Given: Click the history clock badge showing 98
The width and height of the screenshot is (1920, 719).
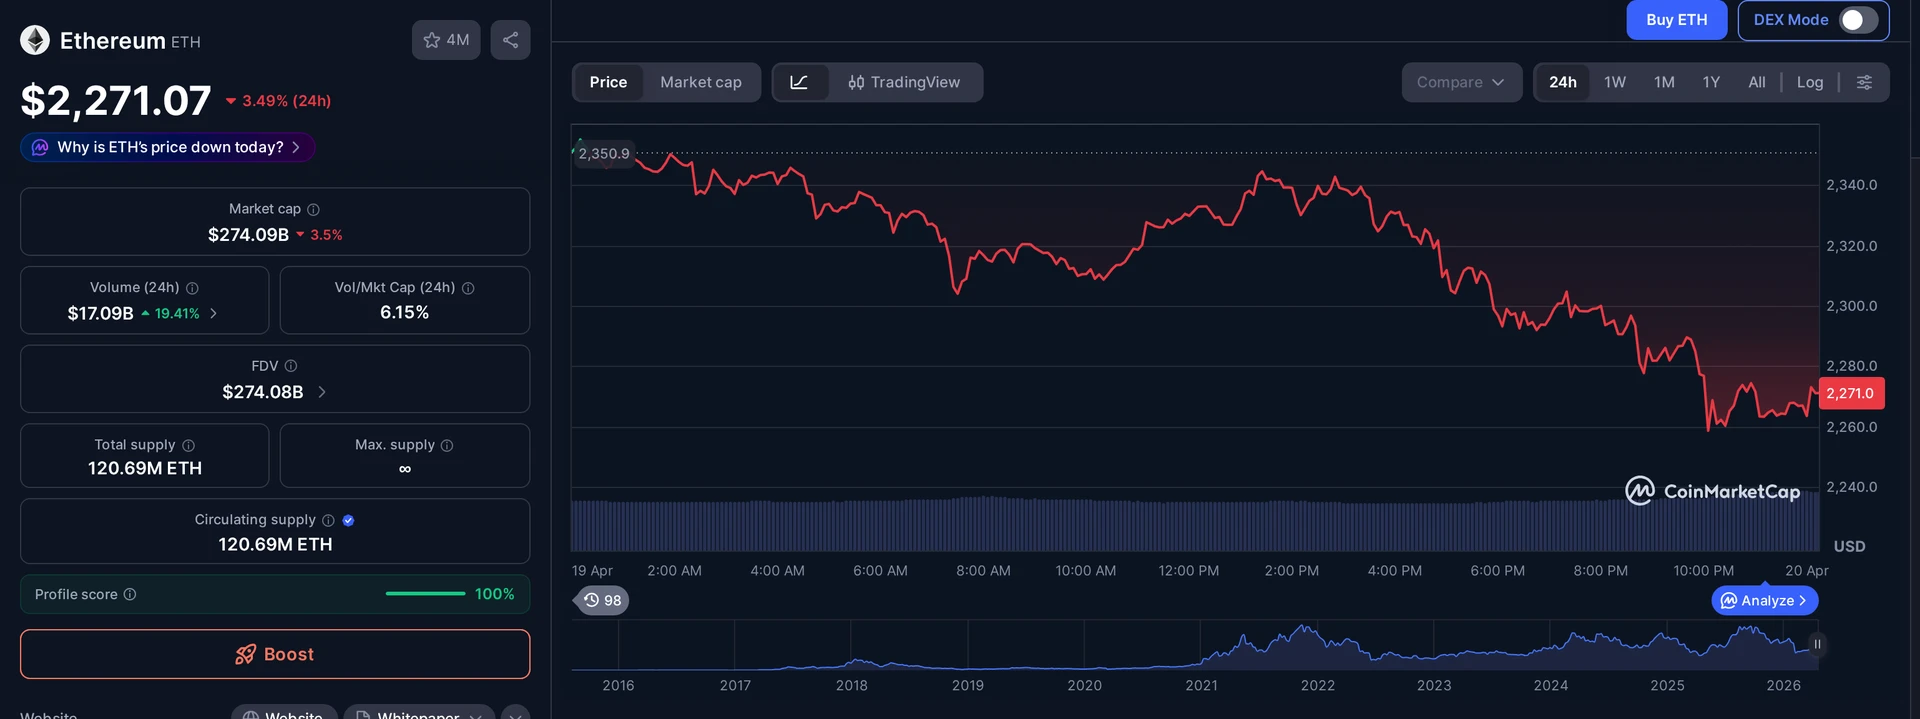Looking at the screenshot, I should (x=602, y=600).
